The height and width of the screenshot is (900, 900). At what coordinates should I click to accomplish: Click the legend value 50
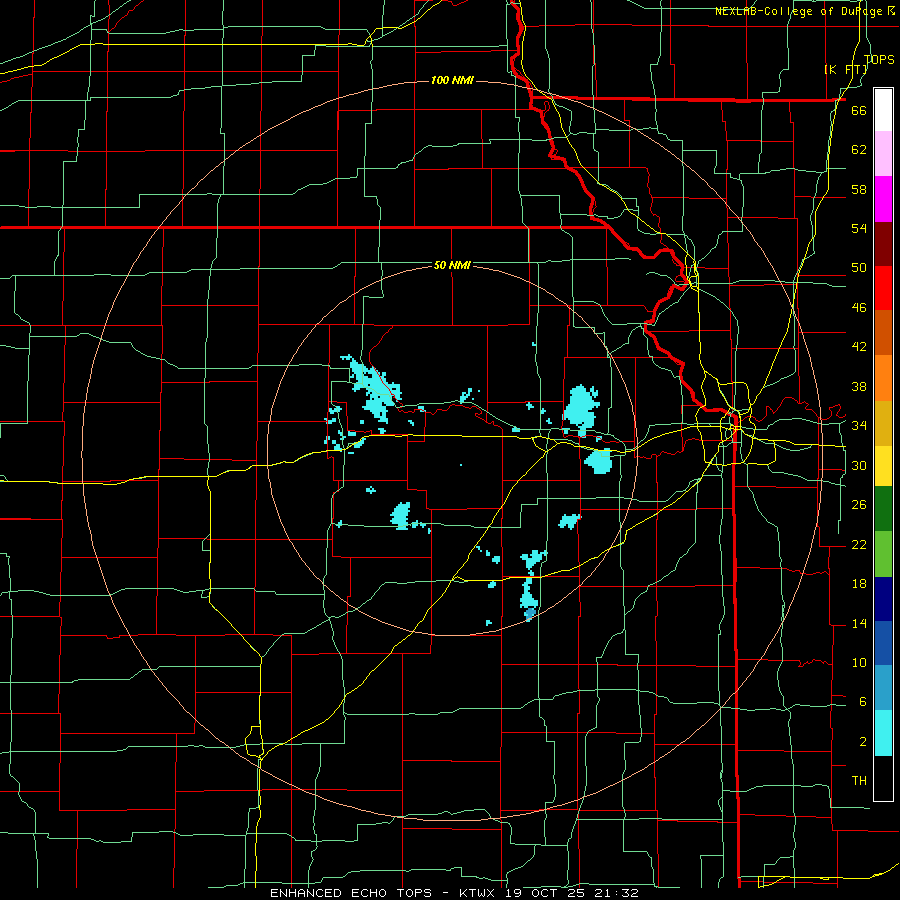859,268
